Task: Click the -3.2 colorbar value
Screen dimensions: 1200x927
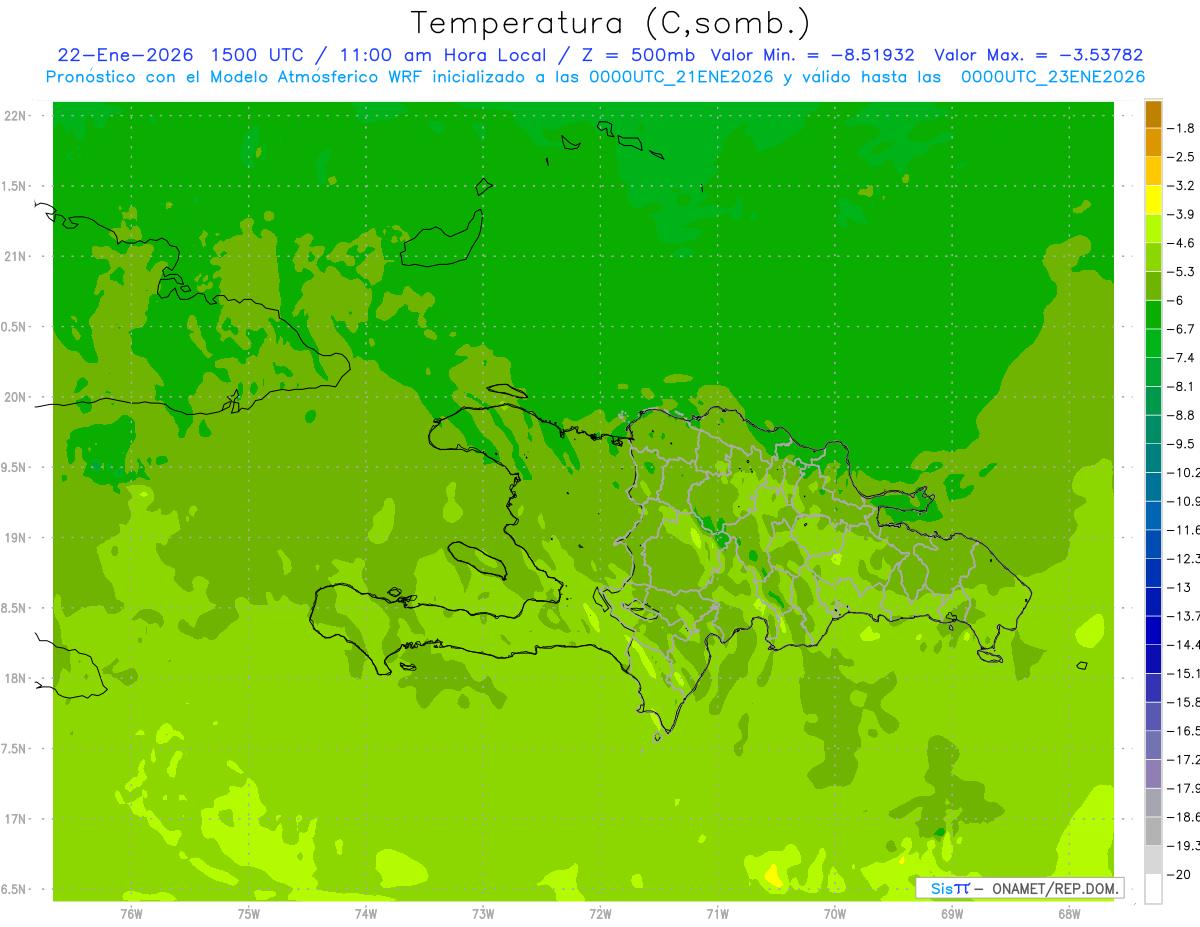Action: point(1181,186)
